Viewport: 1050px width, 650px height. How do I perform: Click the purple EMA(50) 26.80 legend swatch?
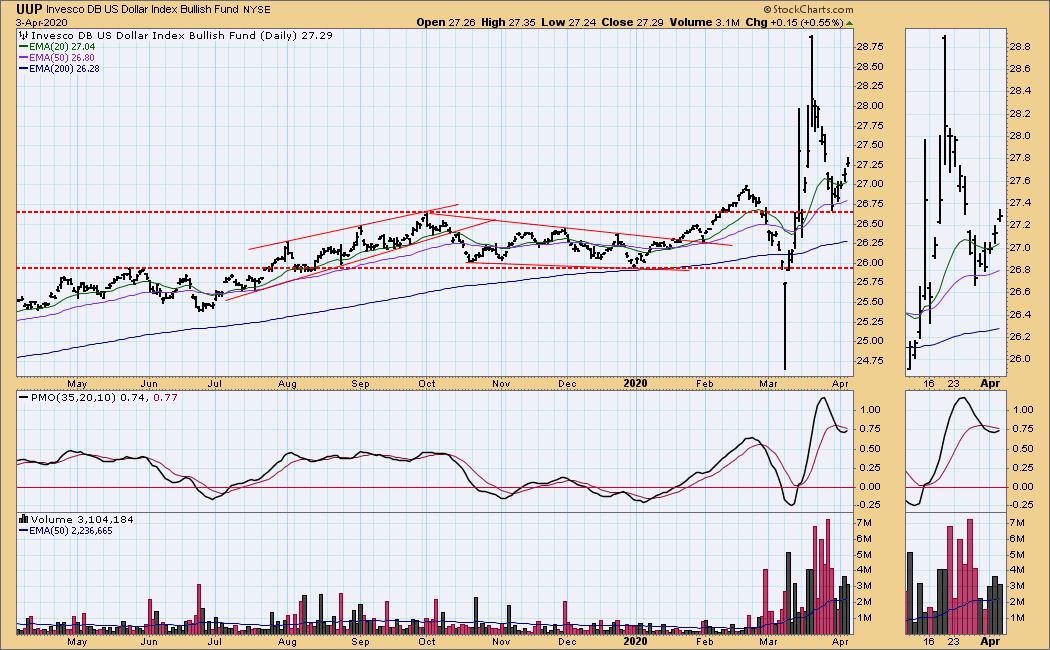tap(23, 58)
